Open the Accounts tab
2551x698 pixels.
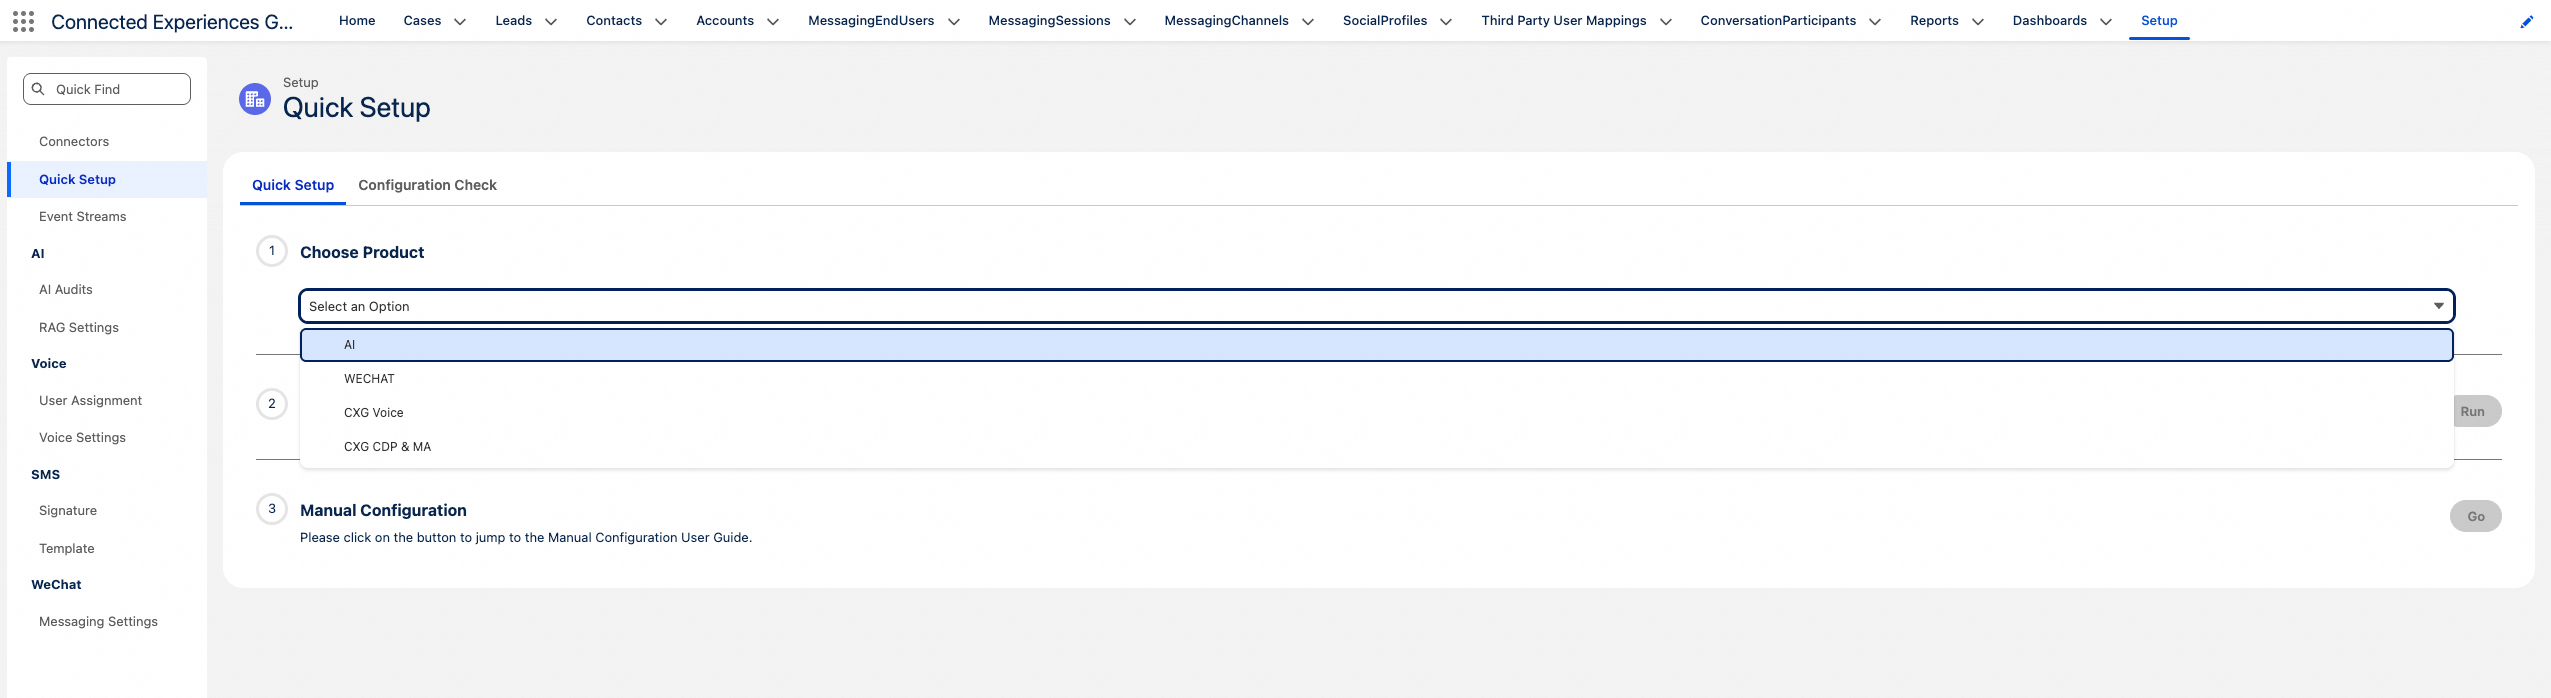click(725, 20)
